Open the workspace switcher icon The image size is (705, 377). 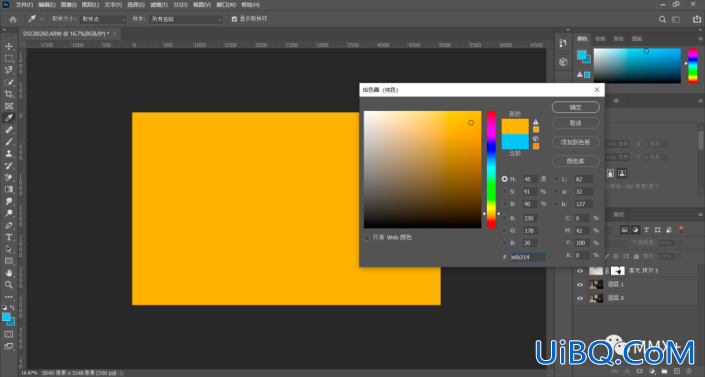coord(676,19)
